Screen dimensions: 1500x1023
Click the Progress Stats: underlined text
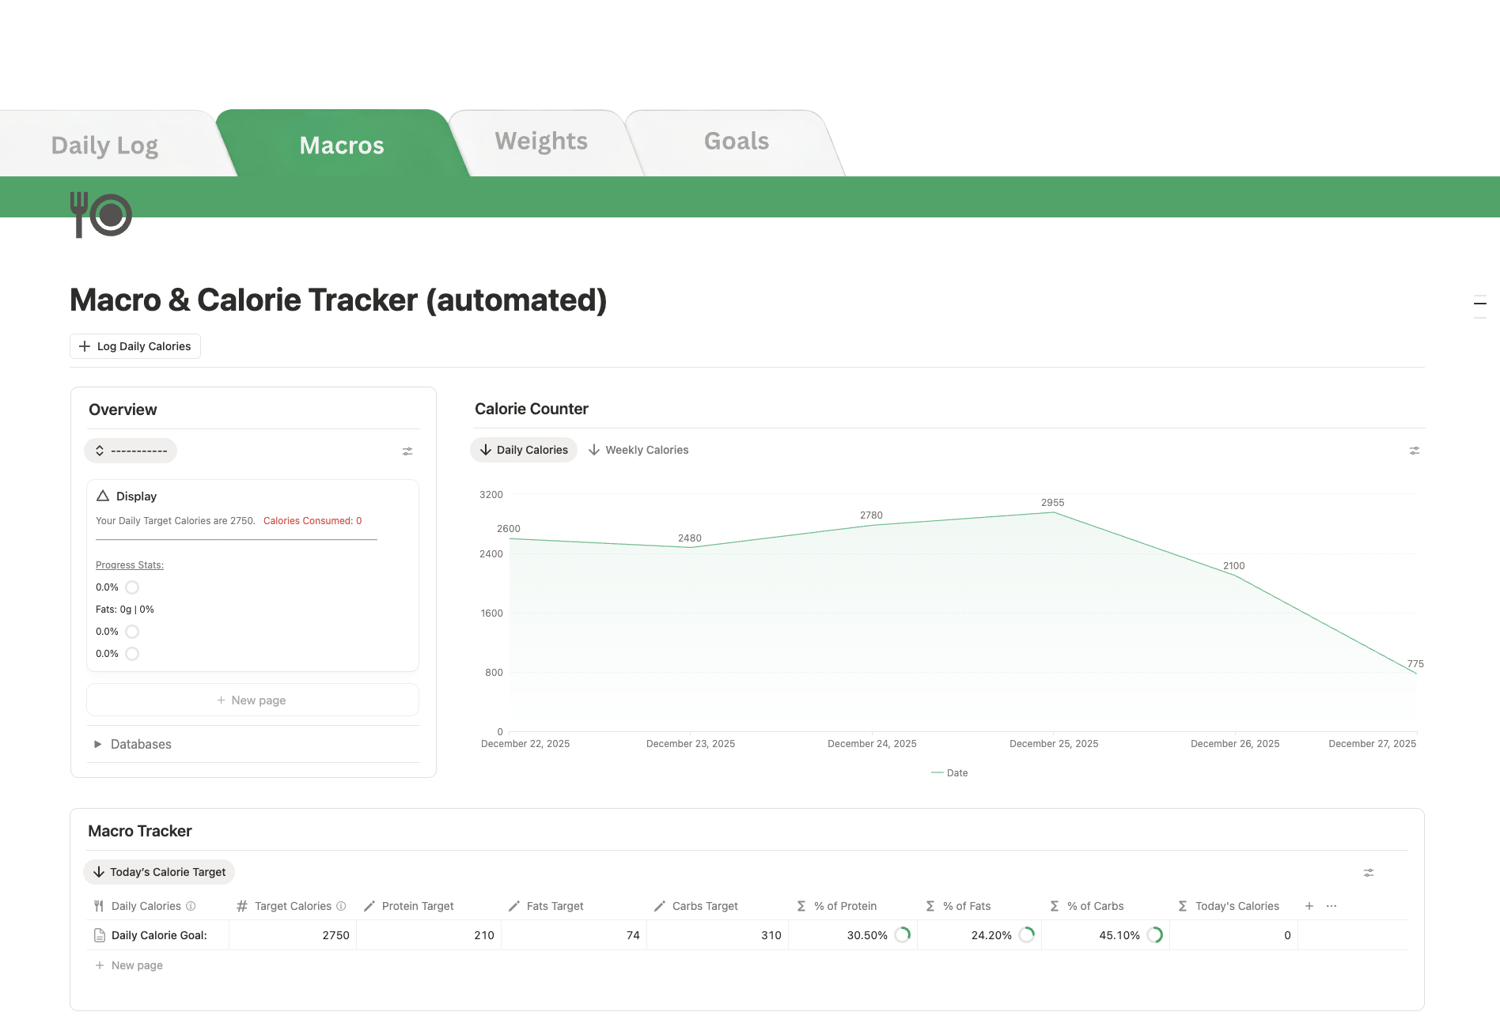tap(130, 565)
